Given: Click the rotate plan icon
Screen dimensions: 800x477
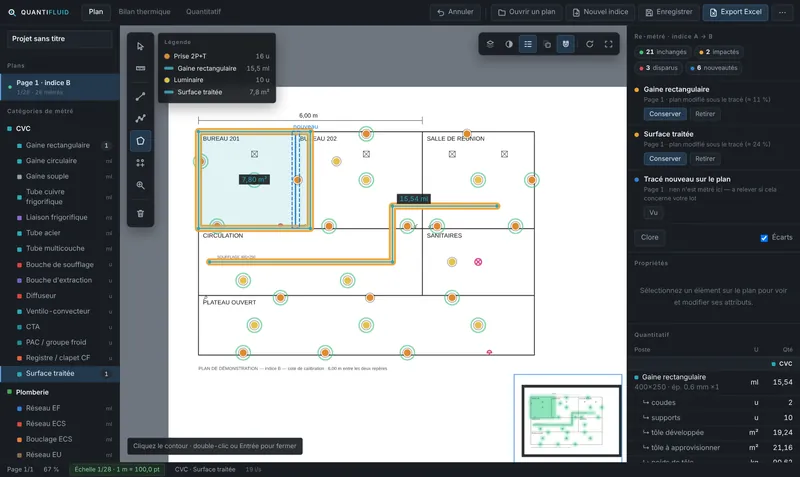Looking at the screenshot, I should click(589, 44).
